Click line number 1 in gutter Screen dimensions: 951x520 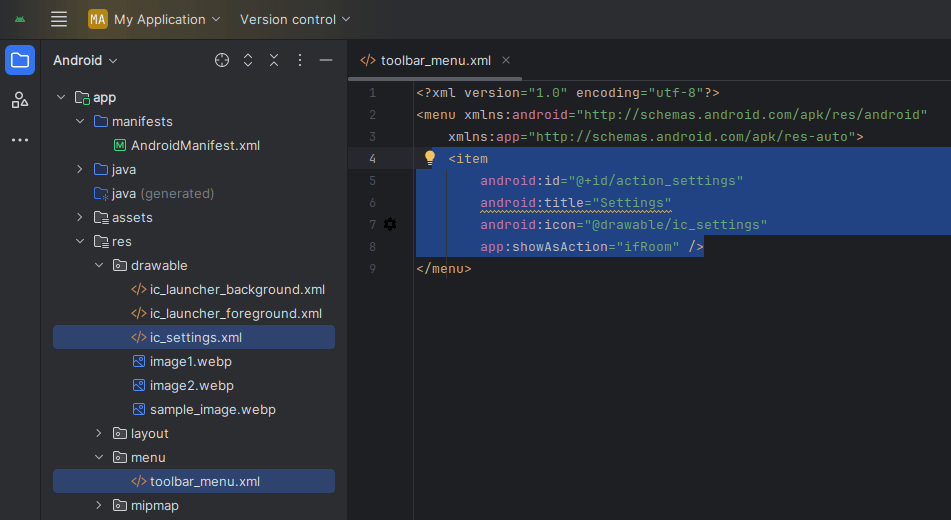pos(372,93)
